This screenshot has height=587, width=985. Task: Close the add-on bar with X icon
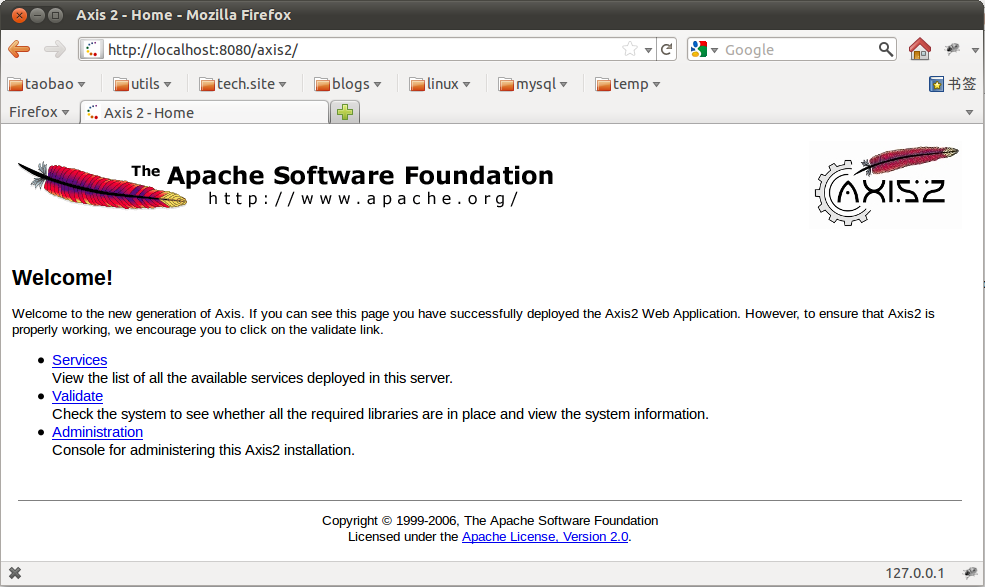(15, 573)
